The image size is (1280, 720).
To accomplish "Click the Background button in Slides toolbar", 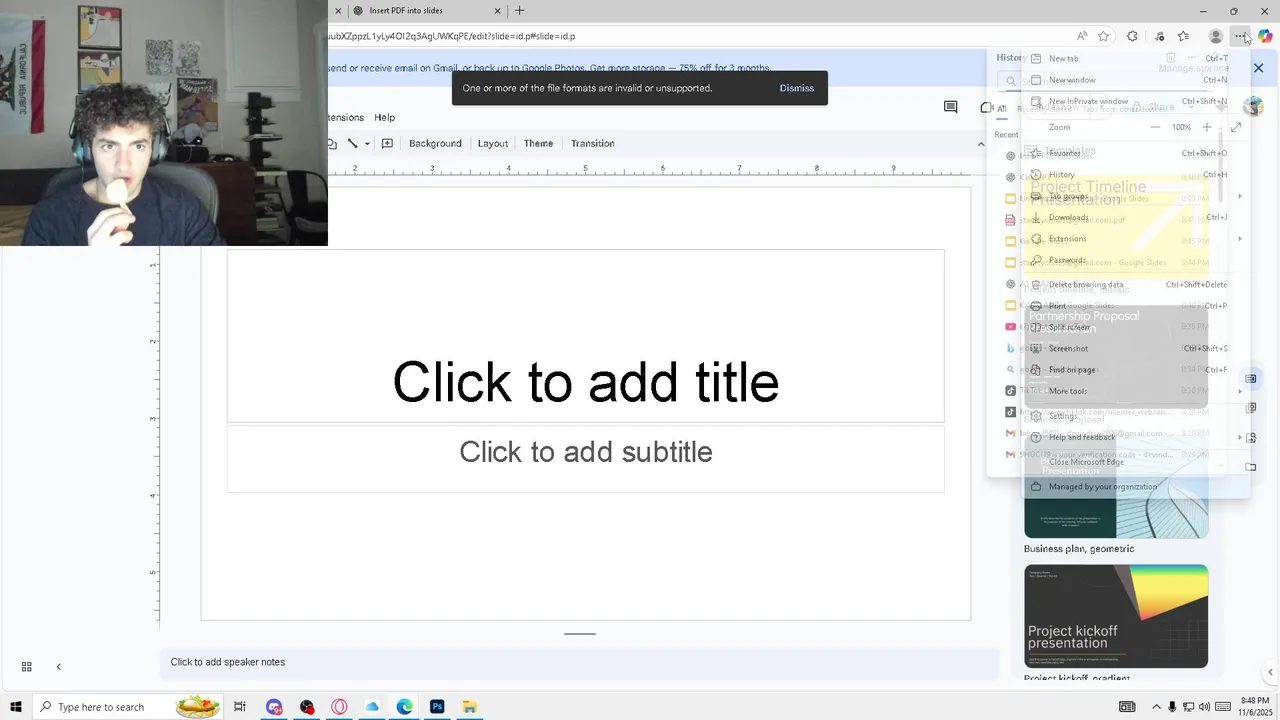I will click(435, 143).
